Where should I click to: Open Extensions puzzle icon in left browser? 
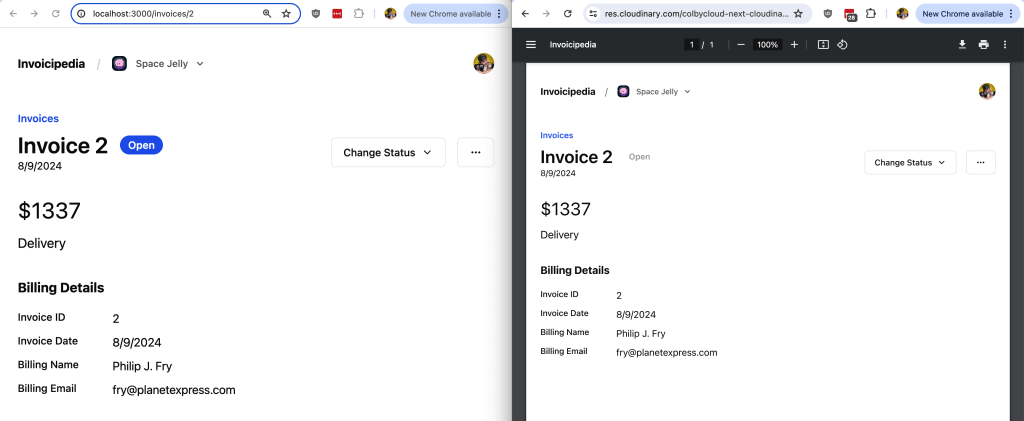pyautogui.click(x=359, y=13)
